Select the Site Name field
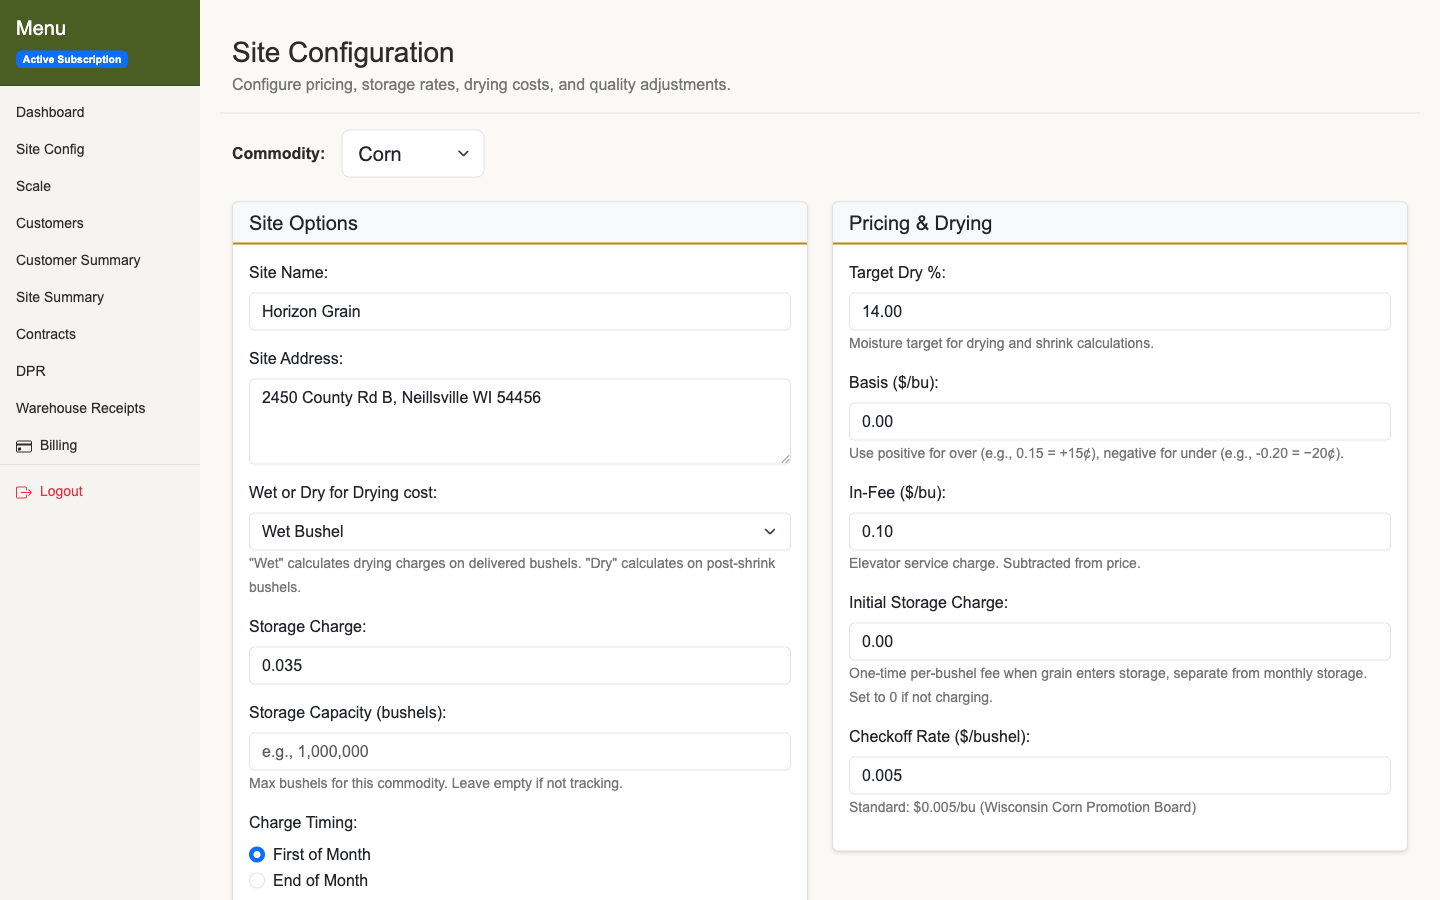 pos(519,311)
